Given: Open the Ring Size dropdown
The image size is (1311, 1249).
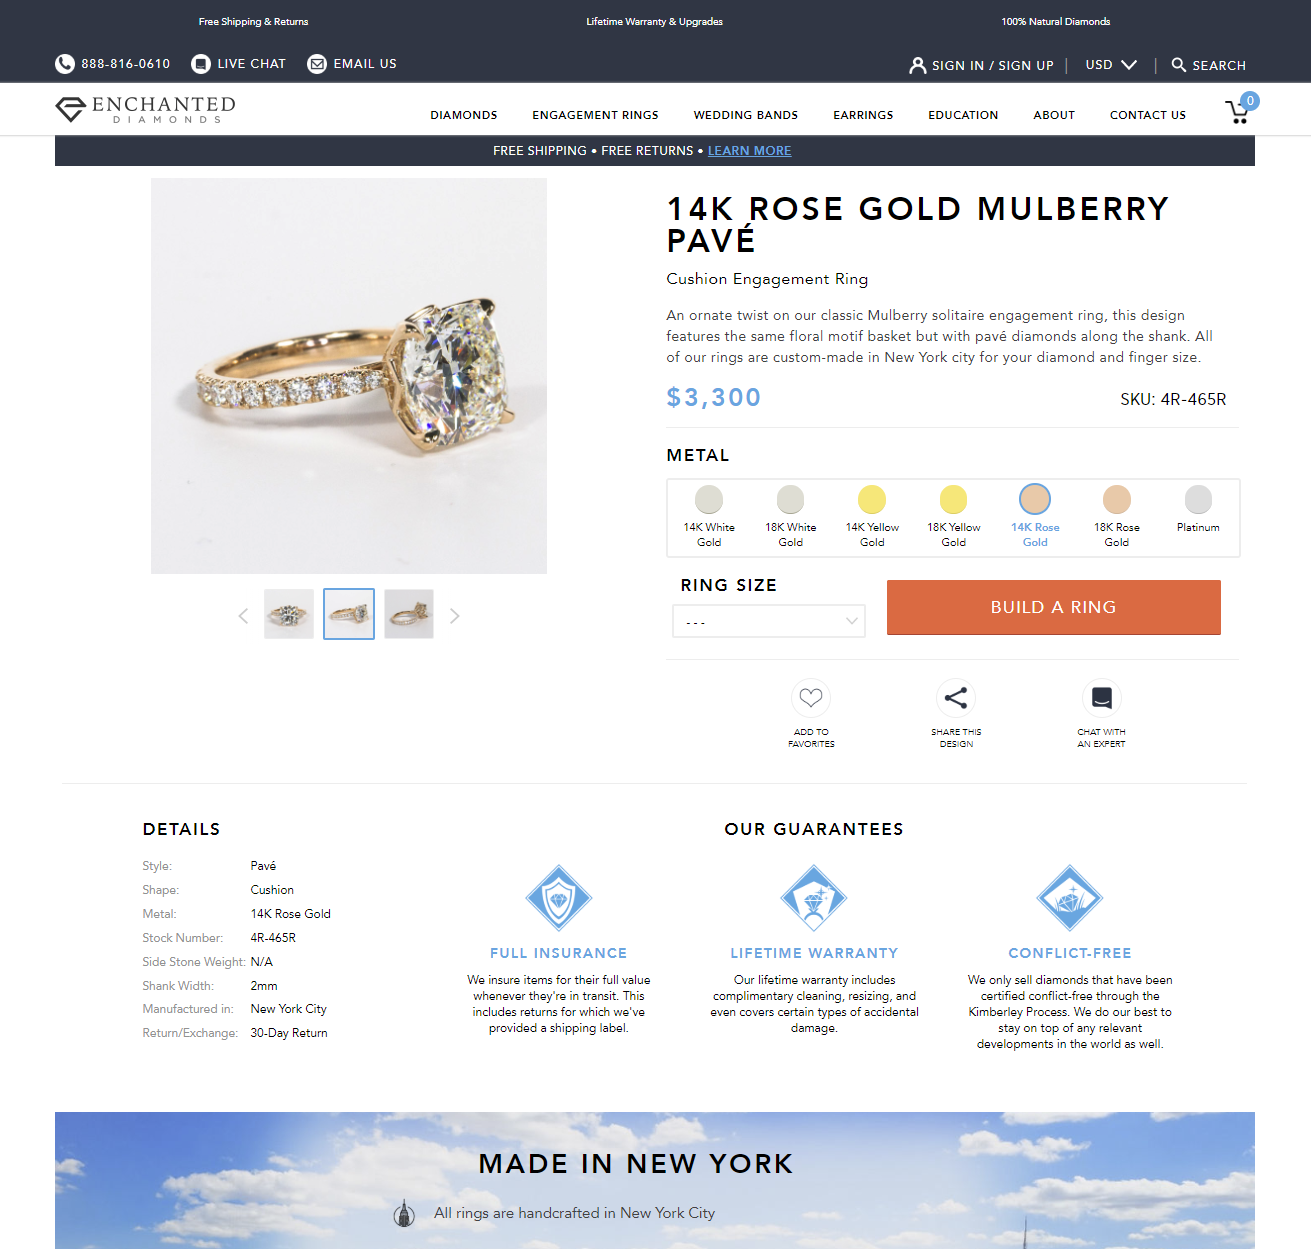Looking at the screenshot, I should (x=769, y=621).
